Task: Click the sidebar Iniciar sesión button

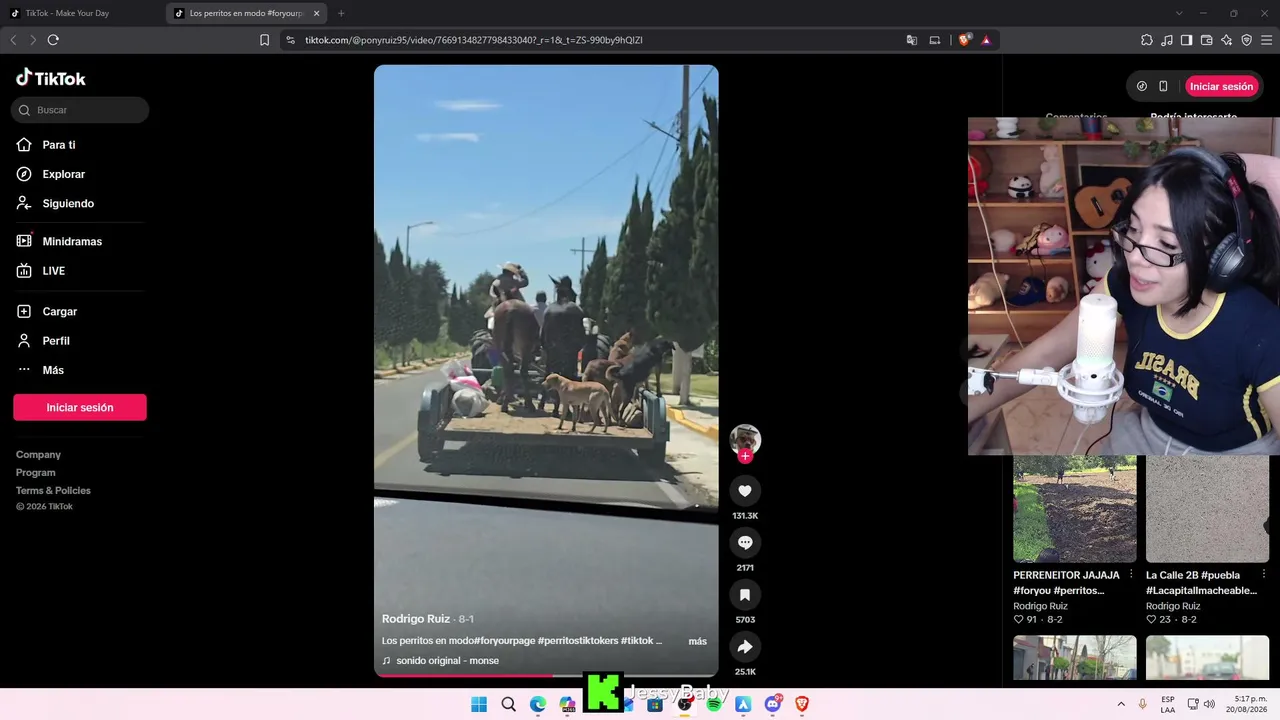Action: tap(80, 407)
